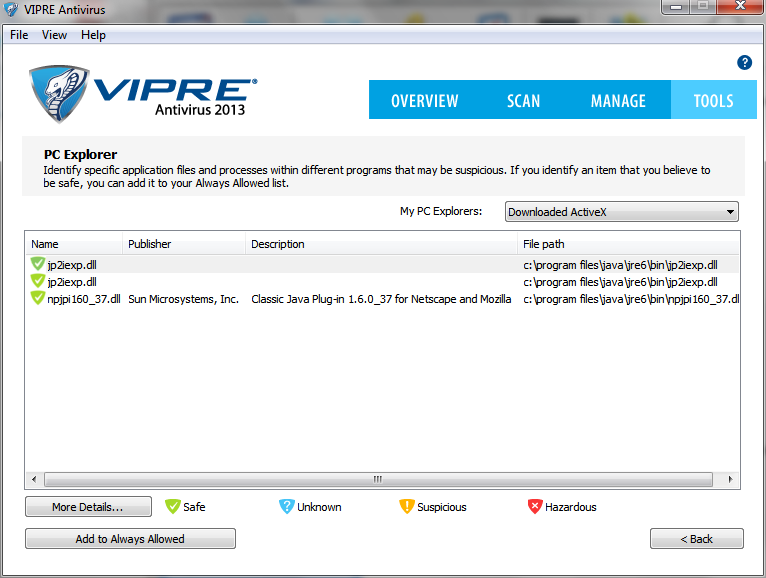Open the File menu
Image resolution: width=766 pixels, height=578 pixels.
19,35
